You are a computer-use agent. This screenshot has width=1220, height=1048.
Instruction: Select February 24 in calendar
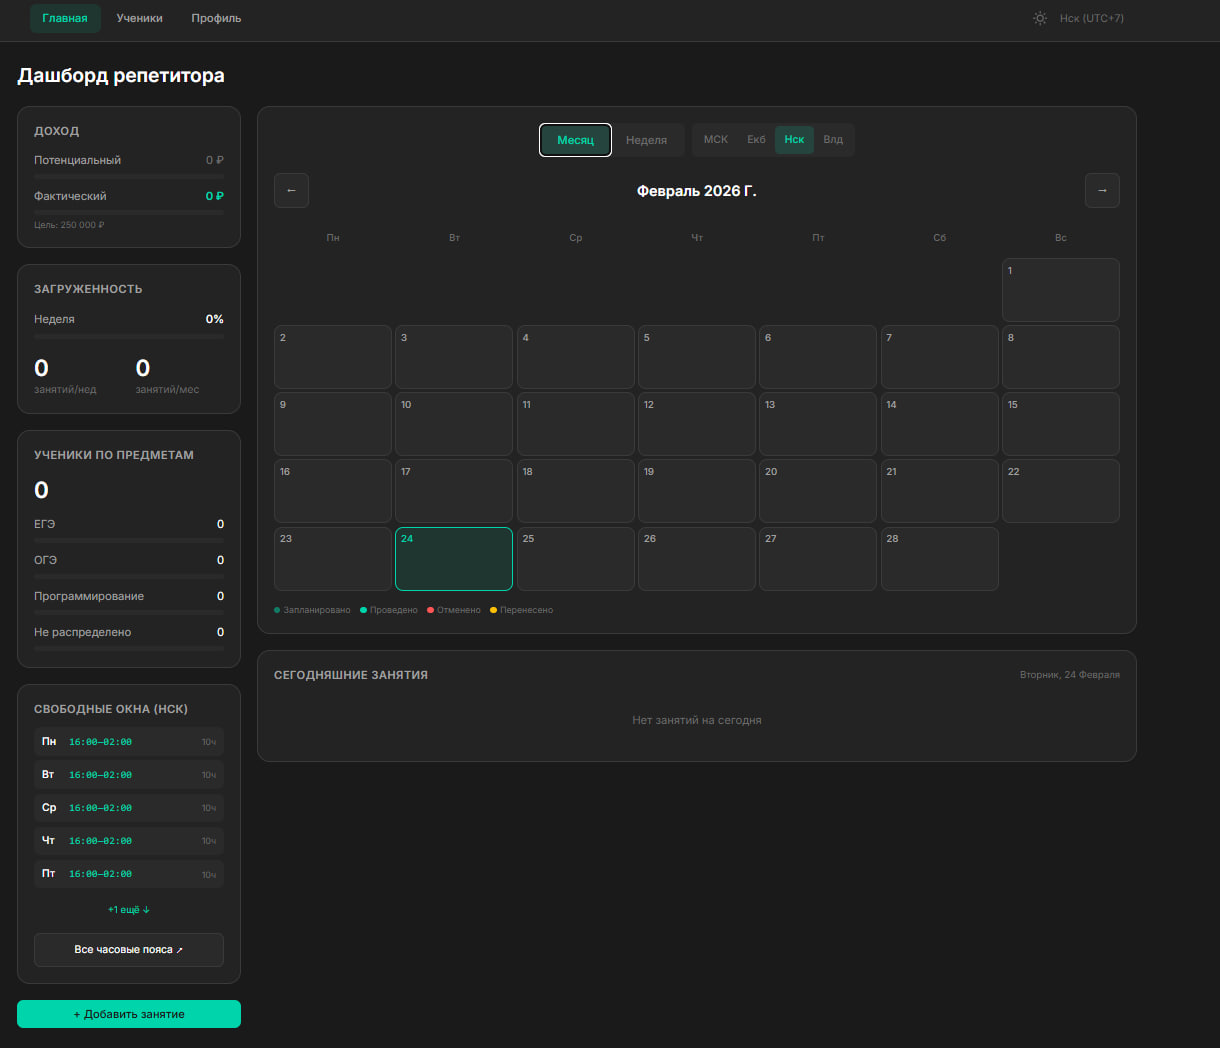coord(454,559)
